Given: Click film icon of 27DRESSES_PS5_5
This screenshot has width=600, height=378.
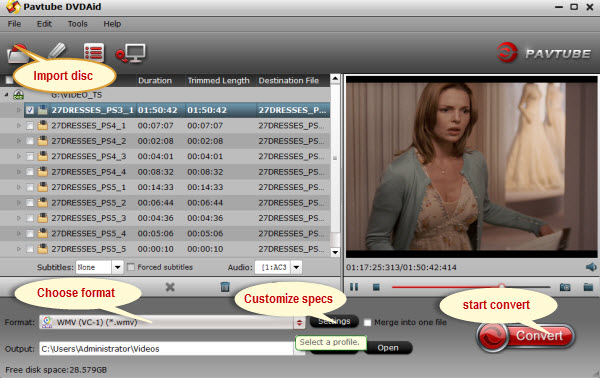Looking at the screenshot, I should 42,249.
